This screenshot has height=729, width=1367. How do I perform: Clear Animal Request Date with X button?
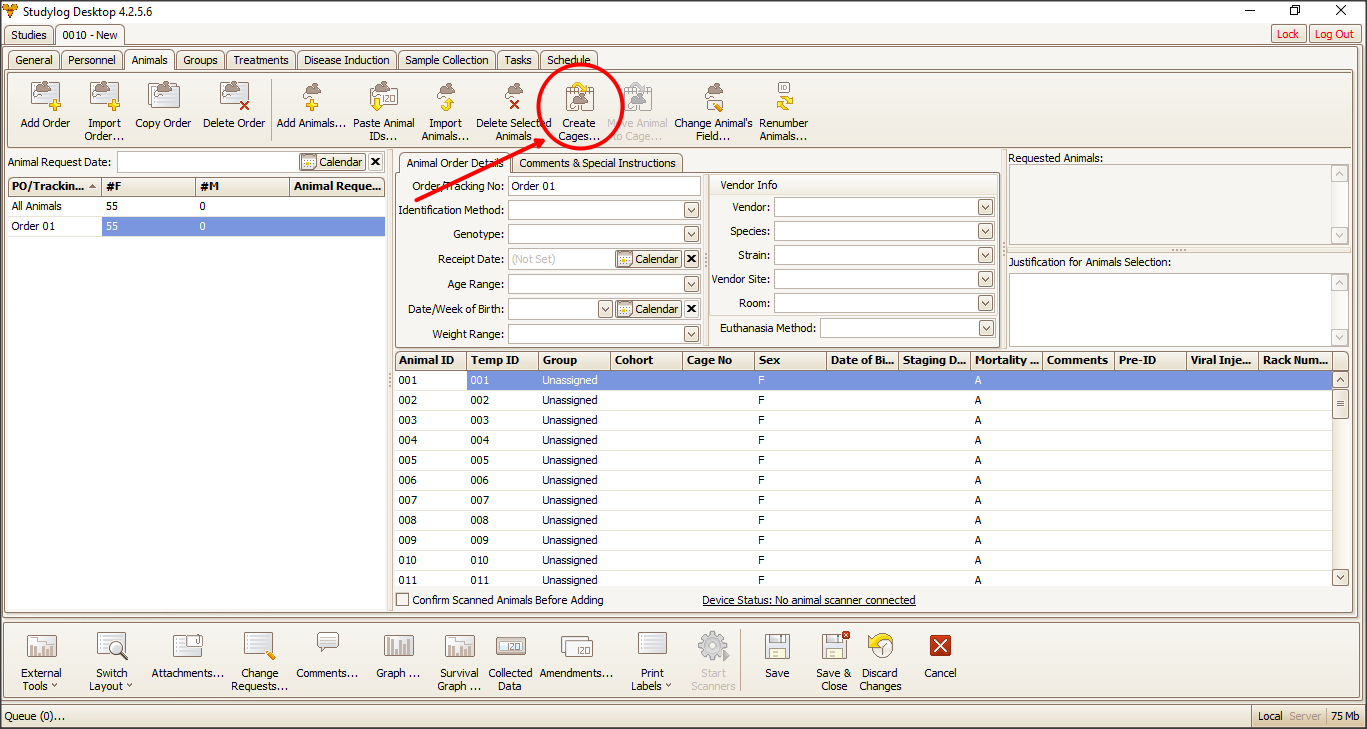pyautogui.click(x=375, y=162)
